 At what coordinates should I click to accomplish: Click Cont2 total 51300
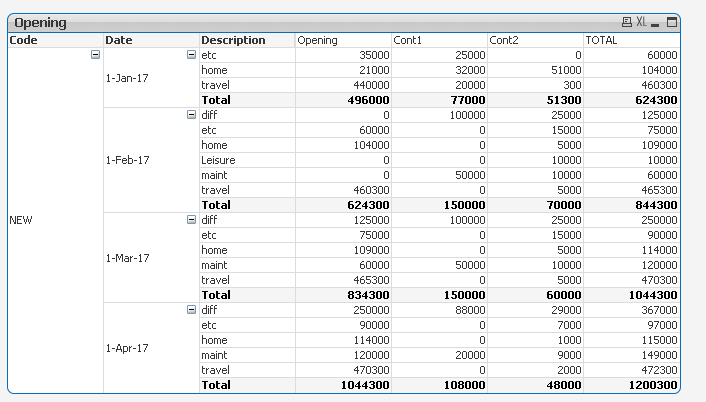tap(535, 100)
